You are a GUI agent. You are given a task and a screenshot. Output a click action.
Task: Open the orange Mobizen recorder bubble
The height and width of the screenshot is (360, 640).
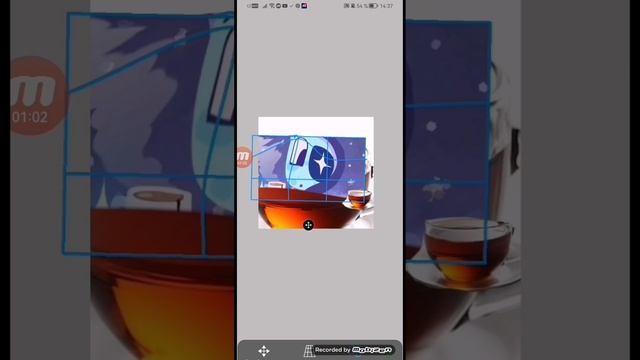pos(243,157)
